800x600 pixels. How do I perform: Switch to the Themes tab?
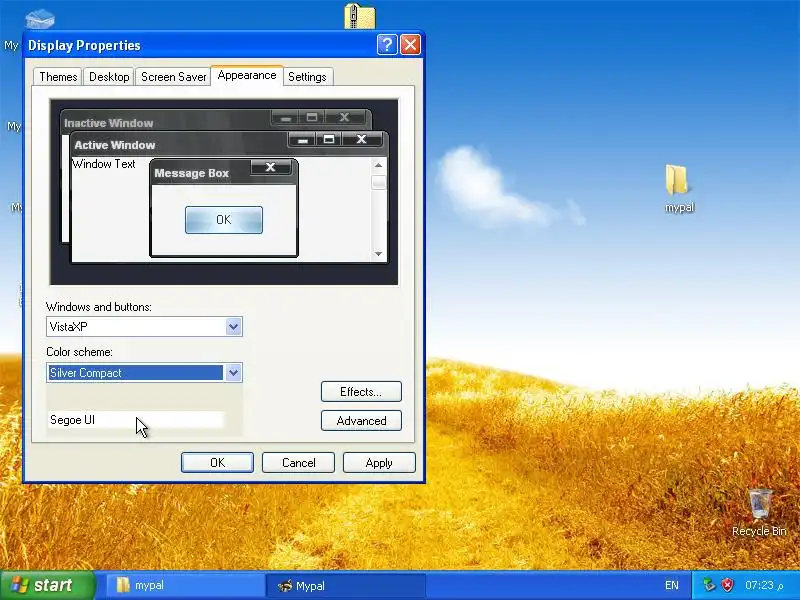pyautogui.click(x=58, y=77)
